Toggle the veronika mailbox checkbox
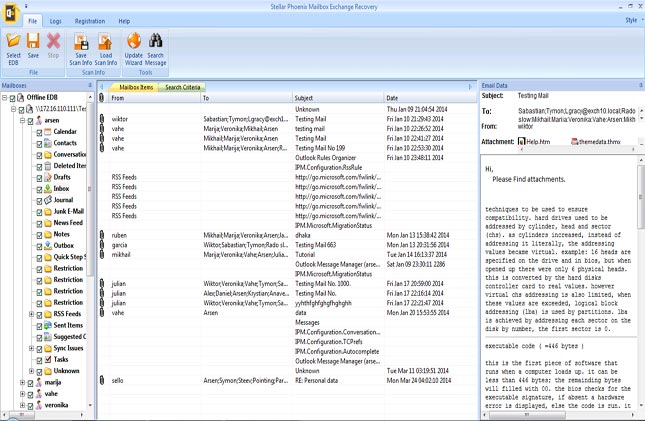 pos(30,406)
